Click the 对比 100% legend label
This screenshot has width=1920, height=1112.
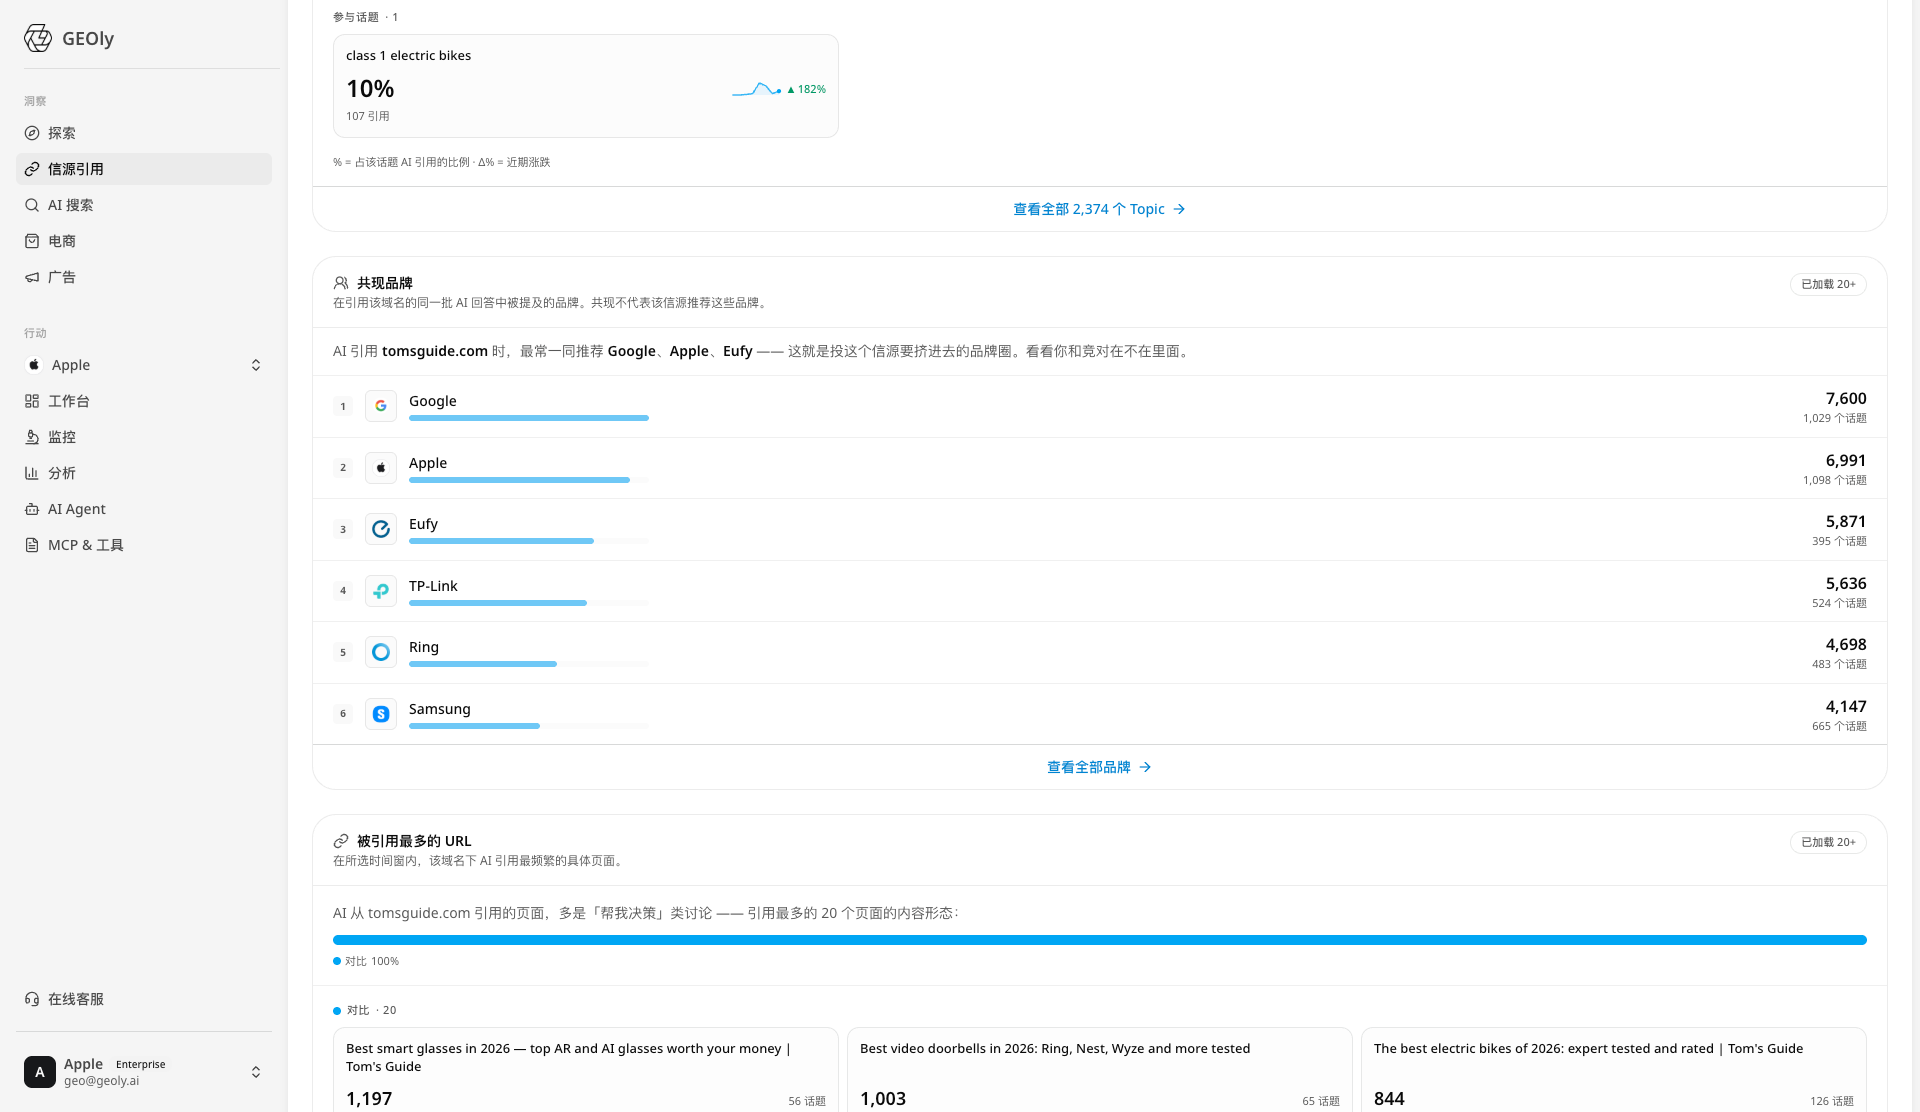point(366,961)
